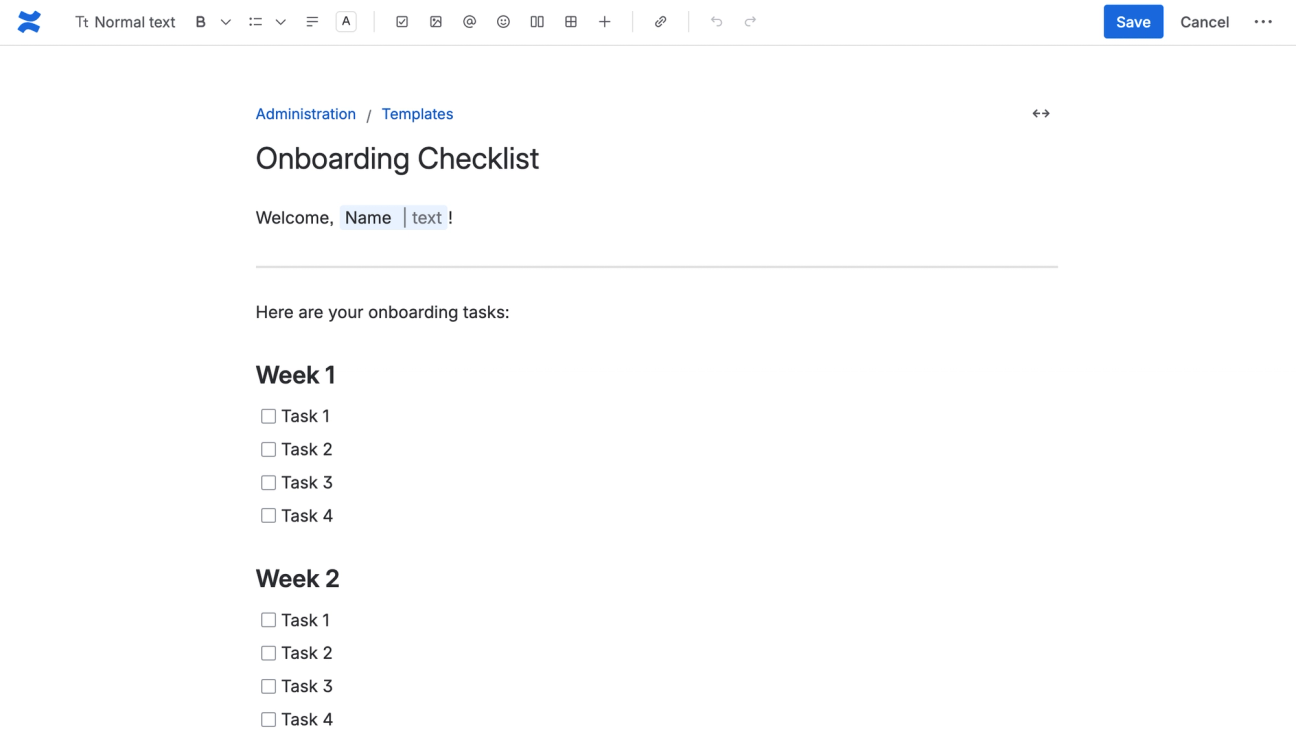Open the emoji picker
The width and height of the screenshot is (1296, 747).
click(503, 21)
